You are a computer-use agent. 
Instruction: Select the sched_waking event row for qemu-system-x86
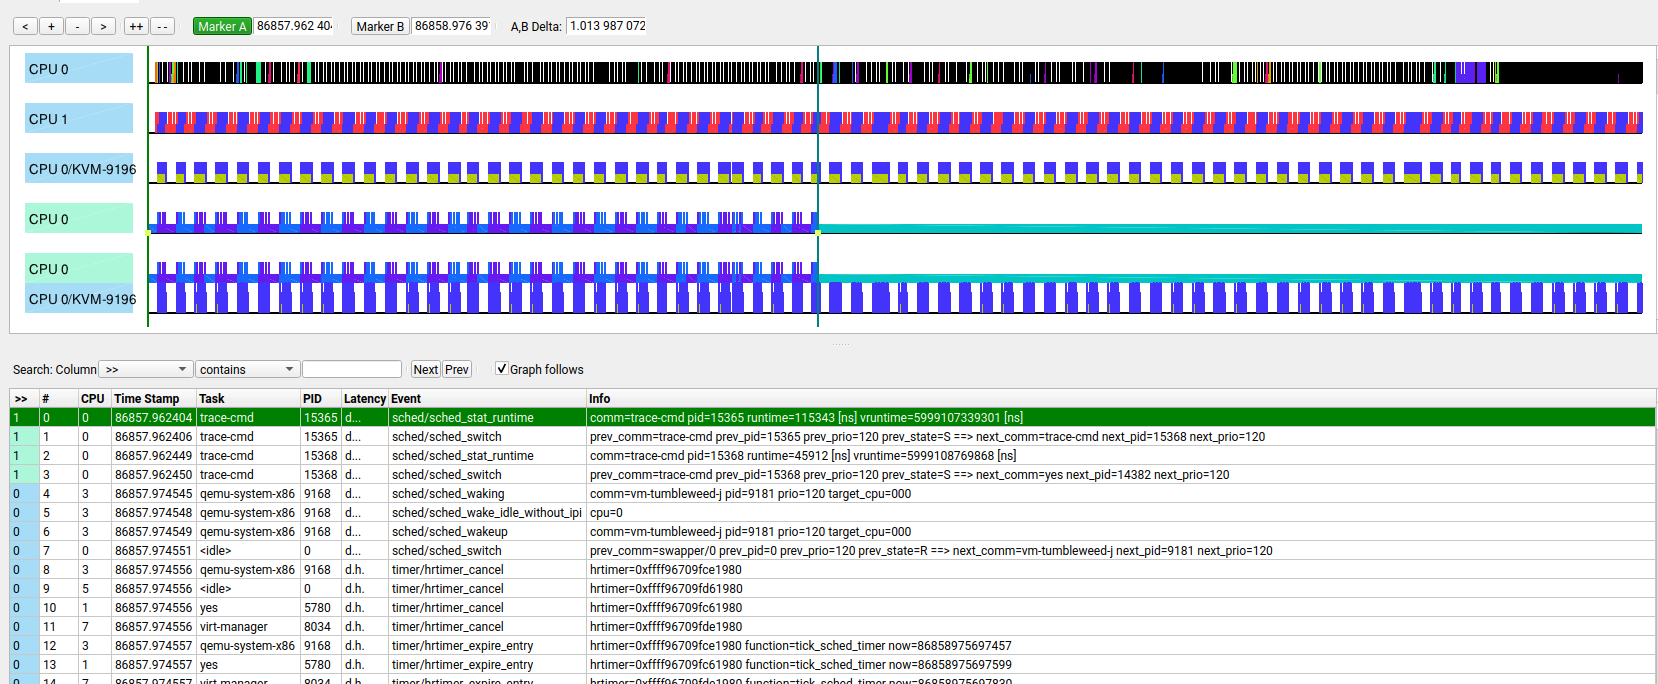coord(448,493)
